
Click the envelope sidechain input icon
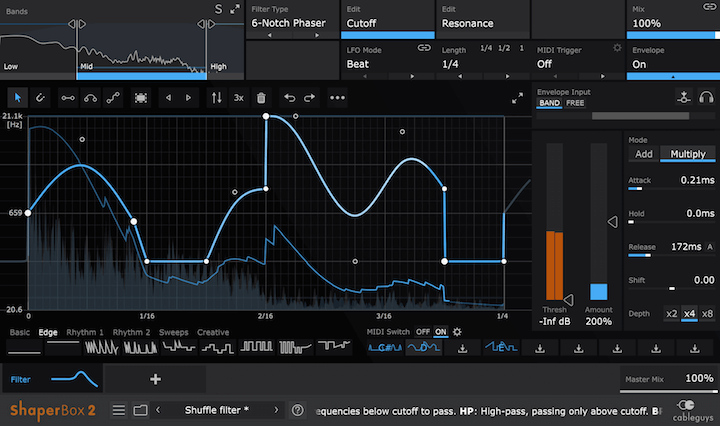point(684,97)
